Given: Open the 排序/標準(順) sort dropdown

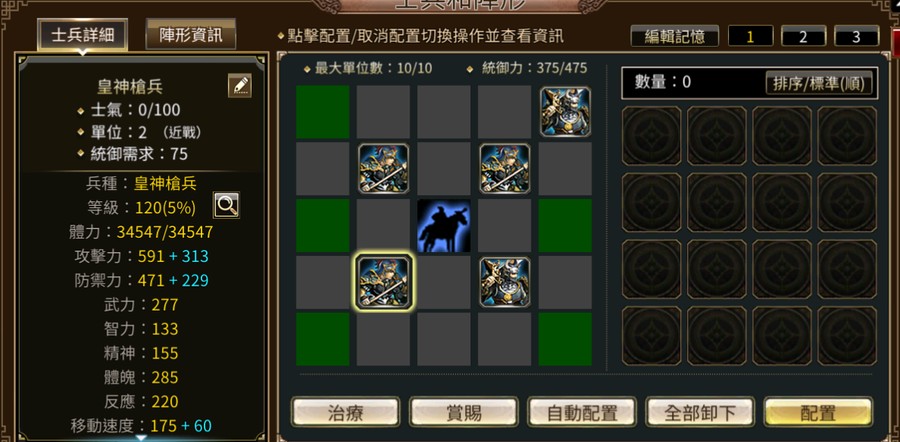Looking at the screenshot, I should pyautogui.click(x=819, y=83).
